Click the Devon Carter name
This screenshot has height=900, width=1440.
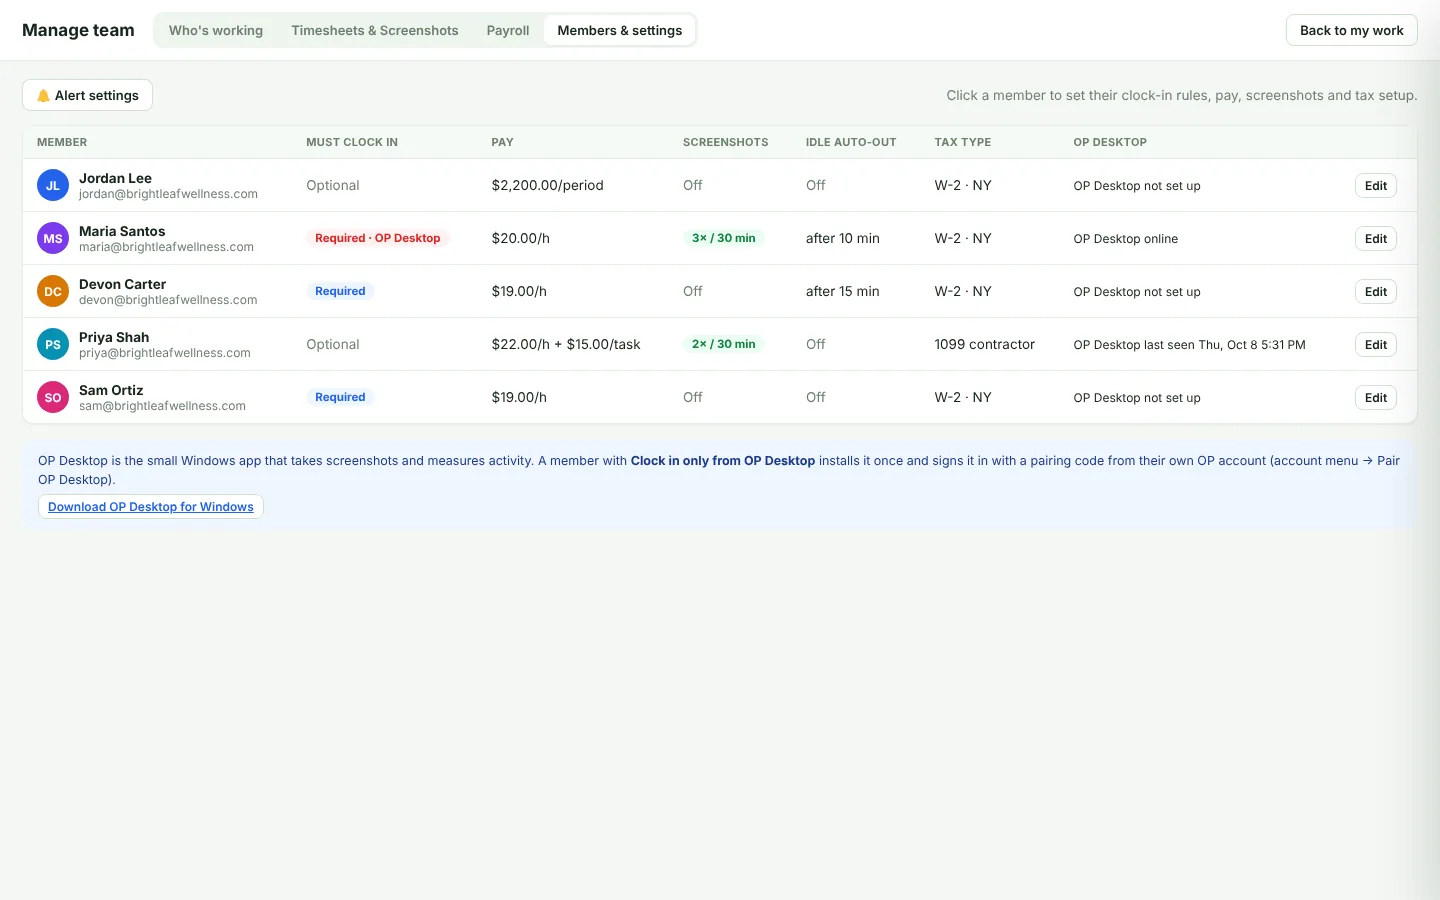coord(123,284)
